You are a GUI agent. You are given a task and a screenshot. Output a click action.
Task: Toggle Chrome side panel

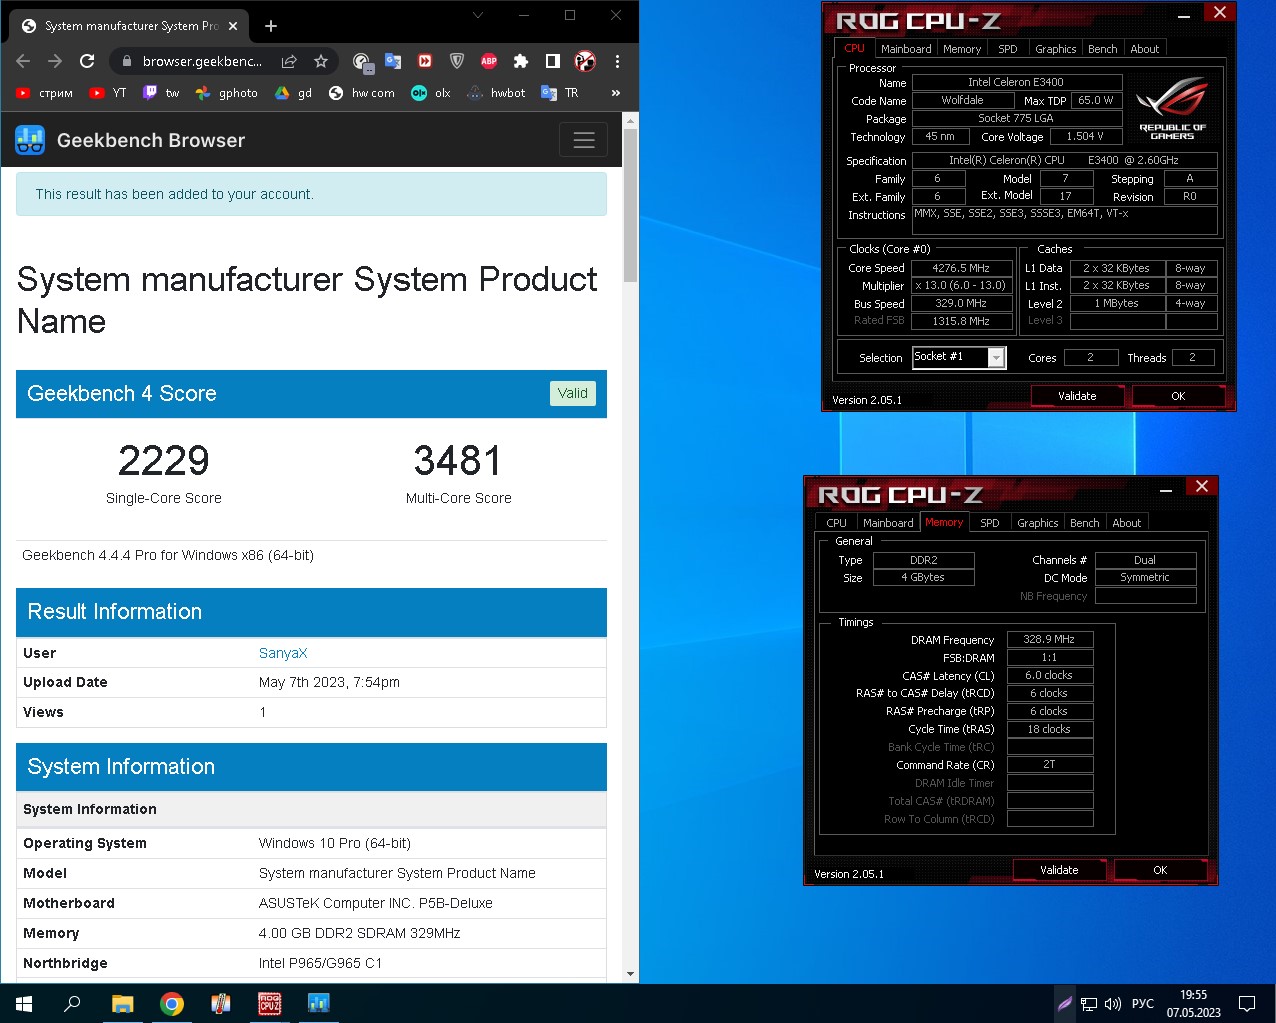[553, 61]
